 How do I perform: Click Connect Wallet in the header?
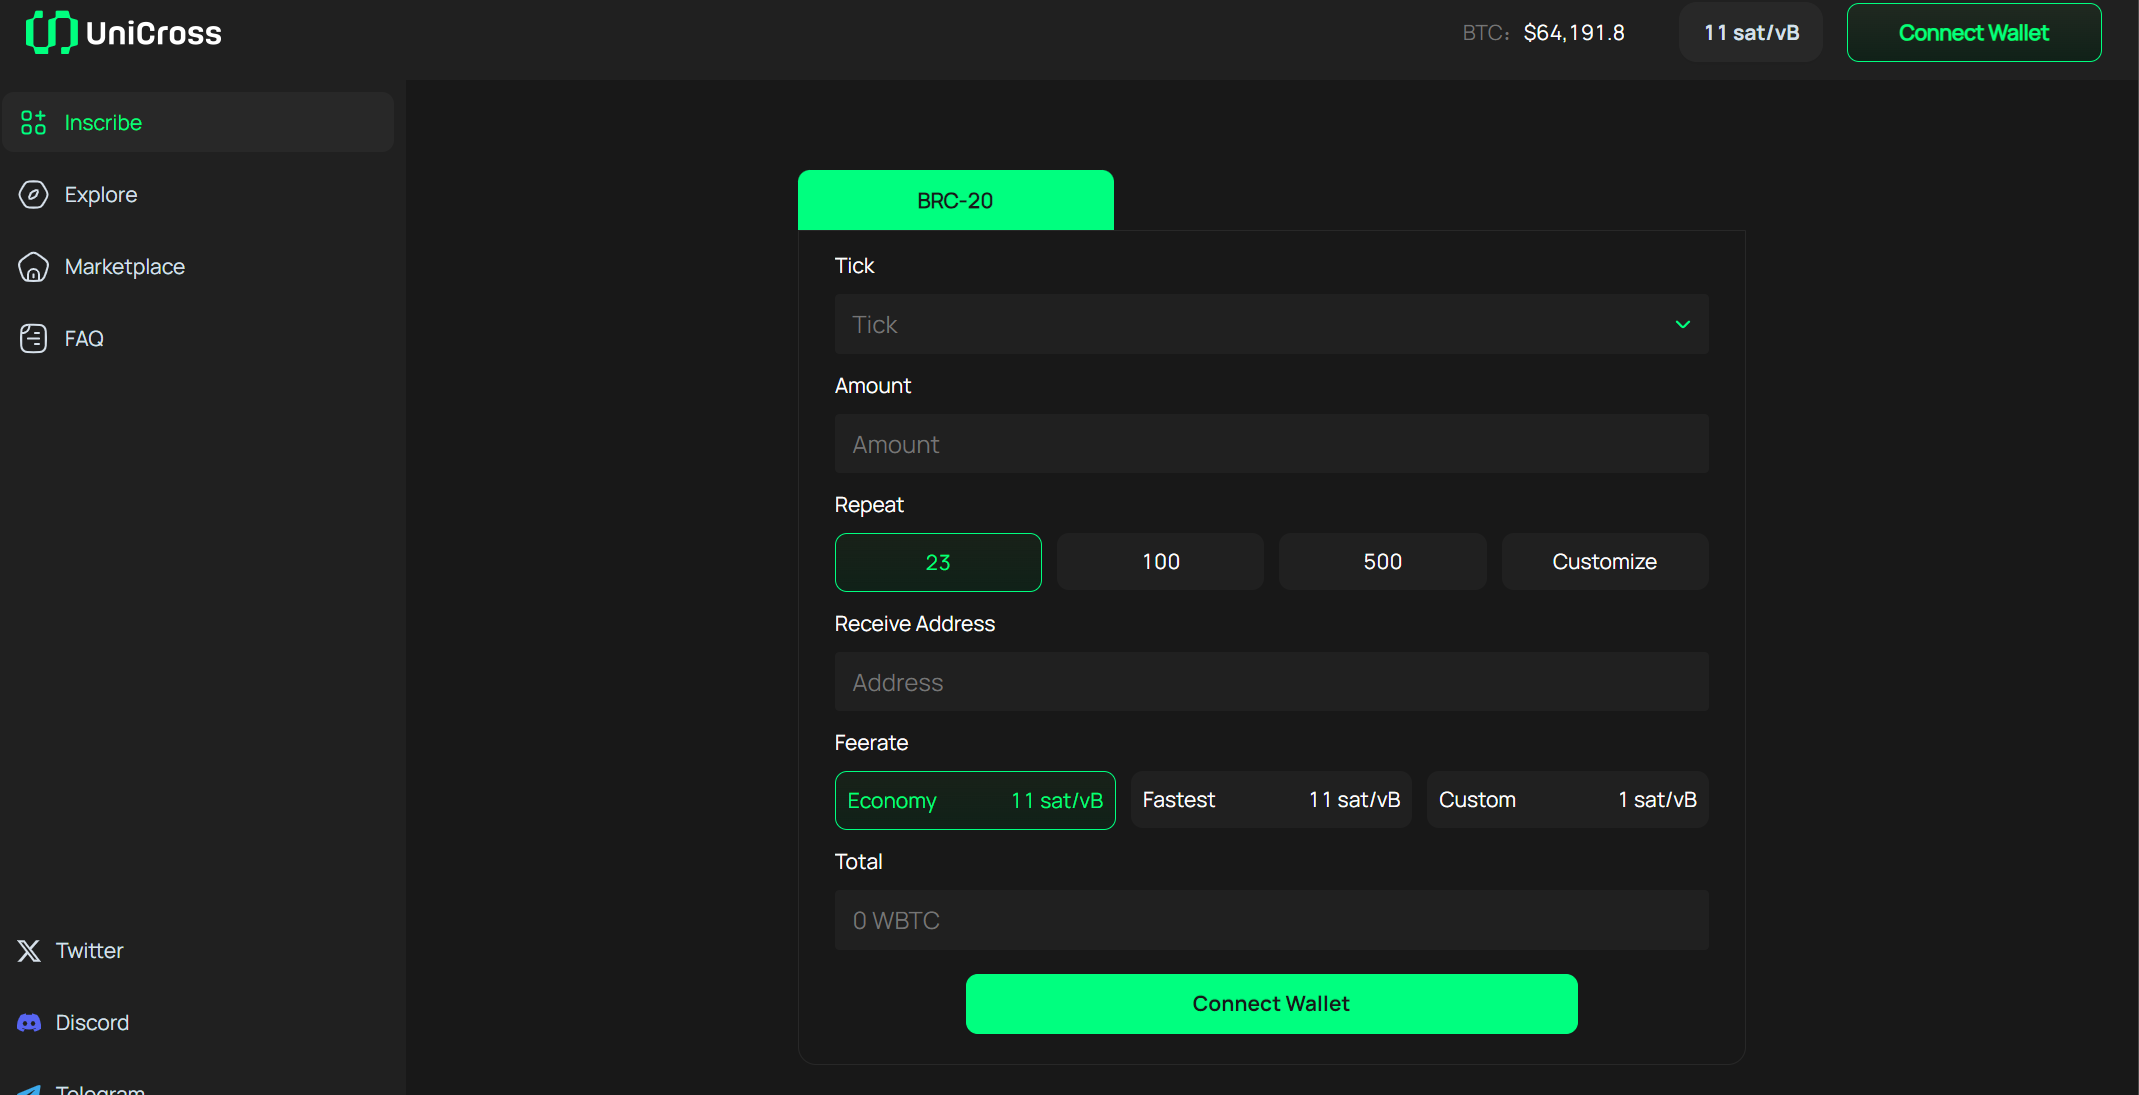click(1973, 33)
